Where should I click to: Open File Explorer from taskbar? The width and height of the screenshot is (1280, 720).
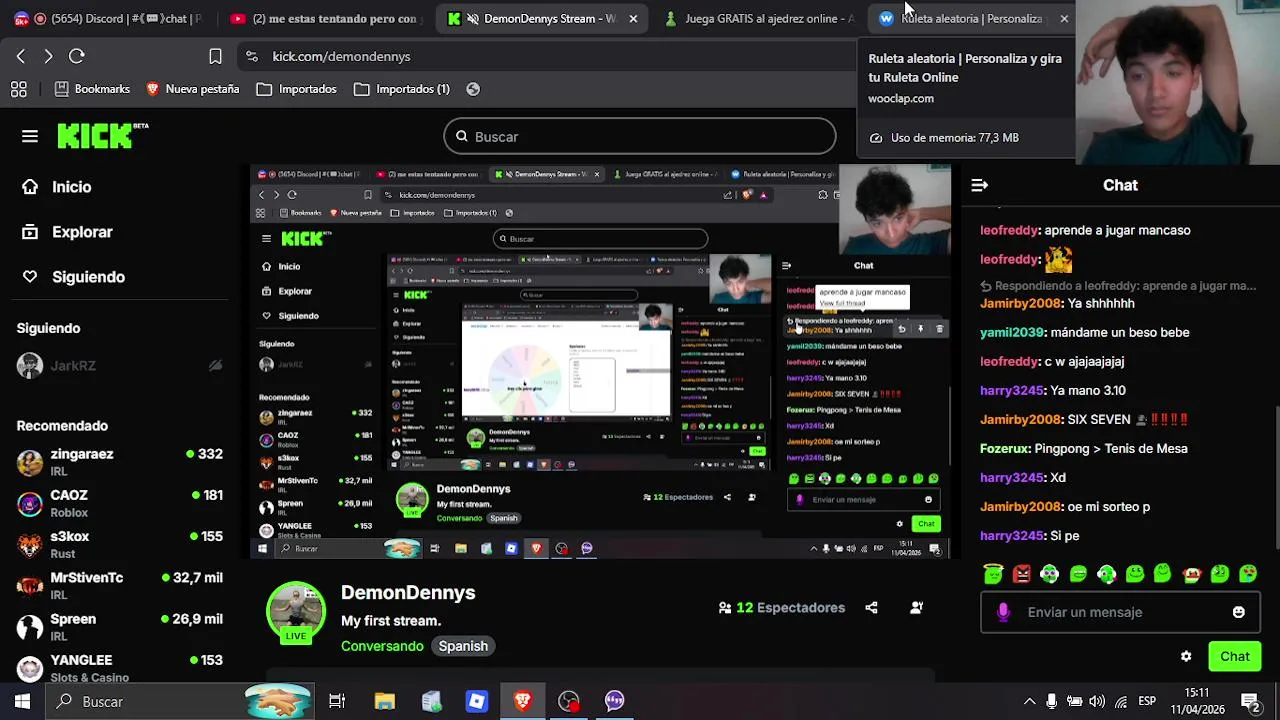[385, 701]
